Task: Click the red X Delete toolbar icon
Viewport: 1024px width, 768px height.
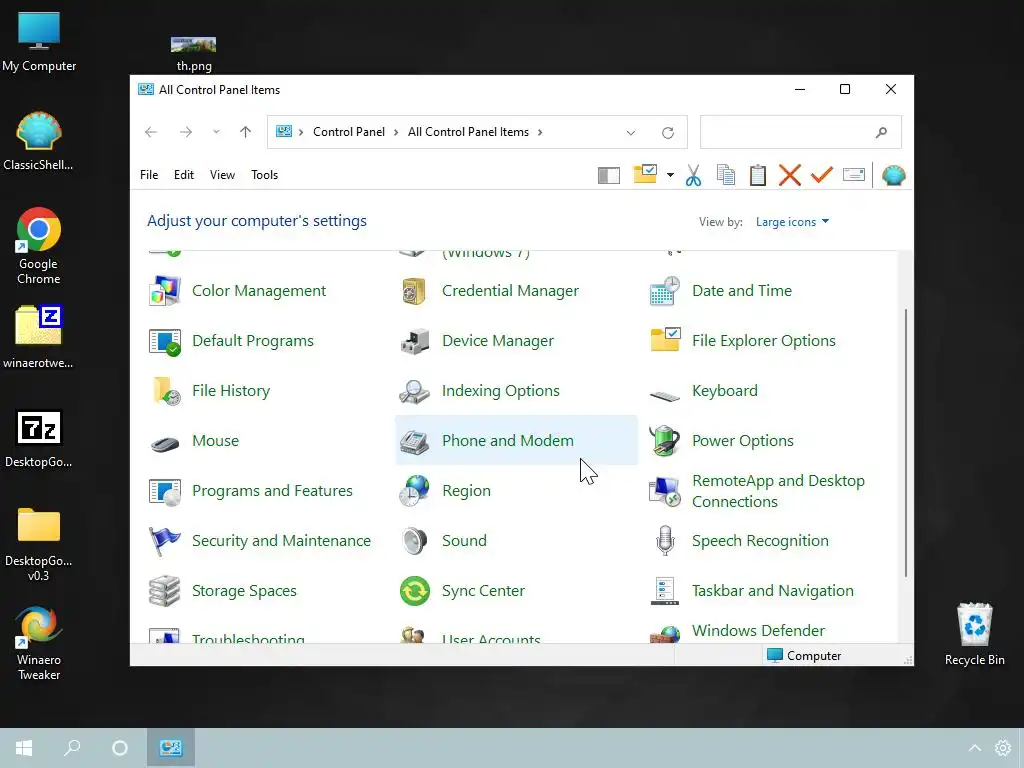Action: [790, 175]
